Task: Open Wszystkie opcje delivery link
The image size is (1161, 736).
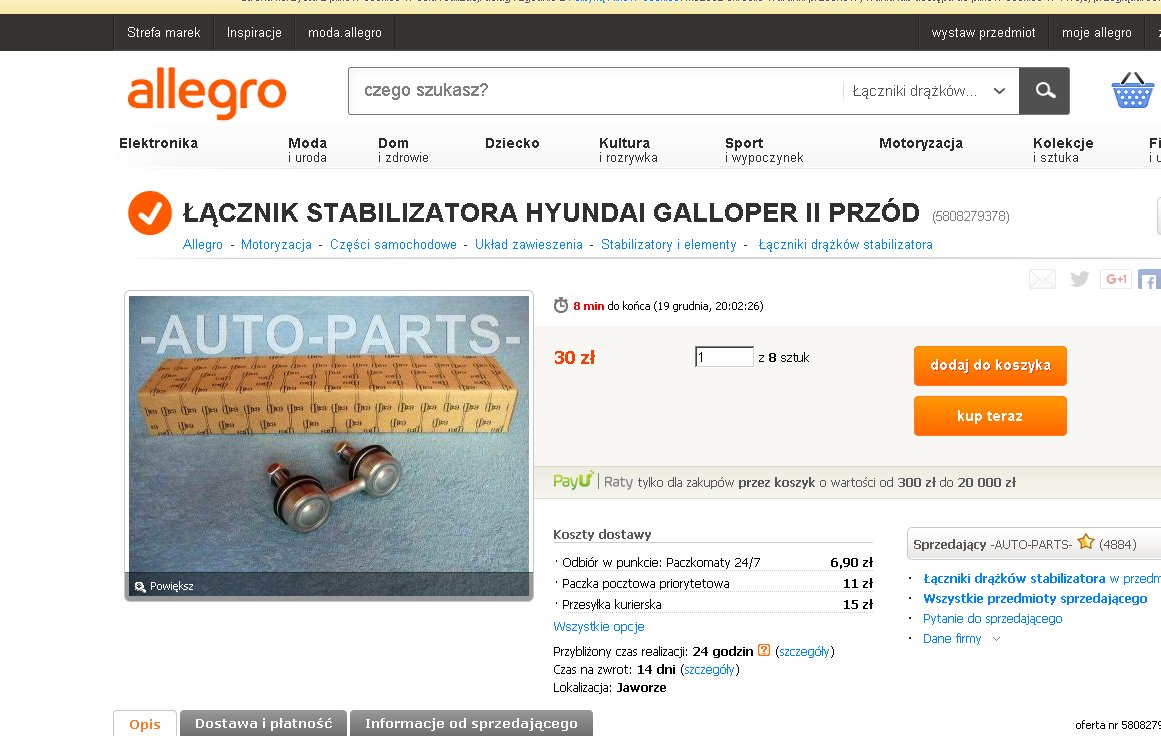Action: [x=598, y=626]
